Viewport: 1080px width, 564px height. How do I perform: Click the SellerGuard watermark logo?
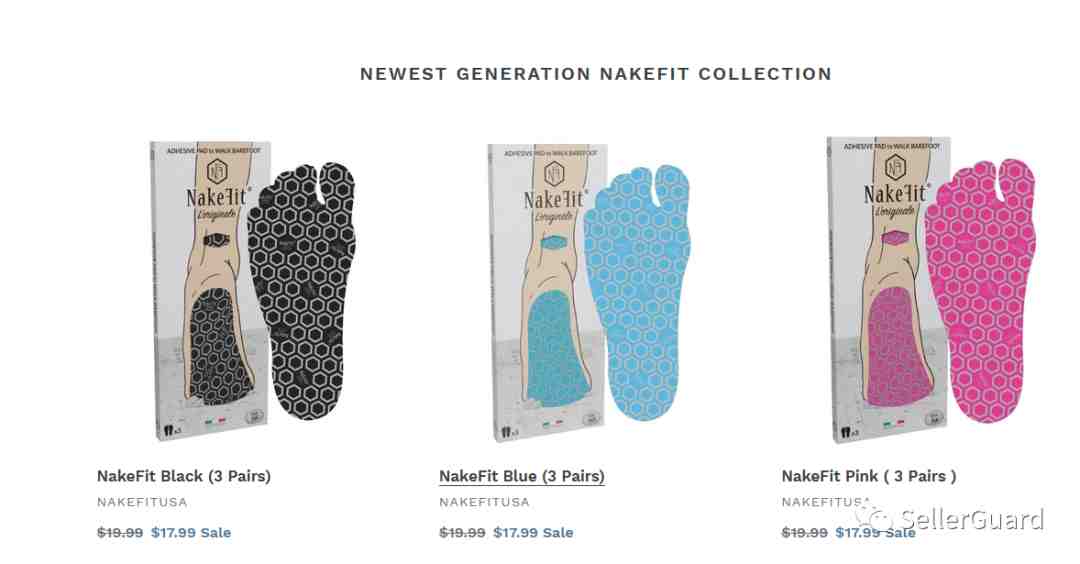(951, 519)
